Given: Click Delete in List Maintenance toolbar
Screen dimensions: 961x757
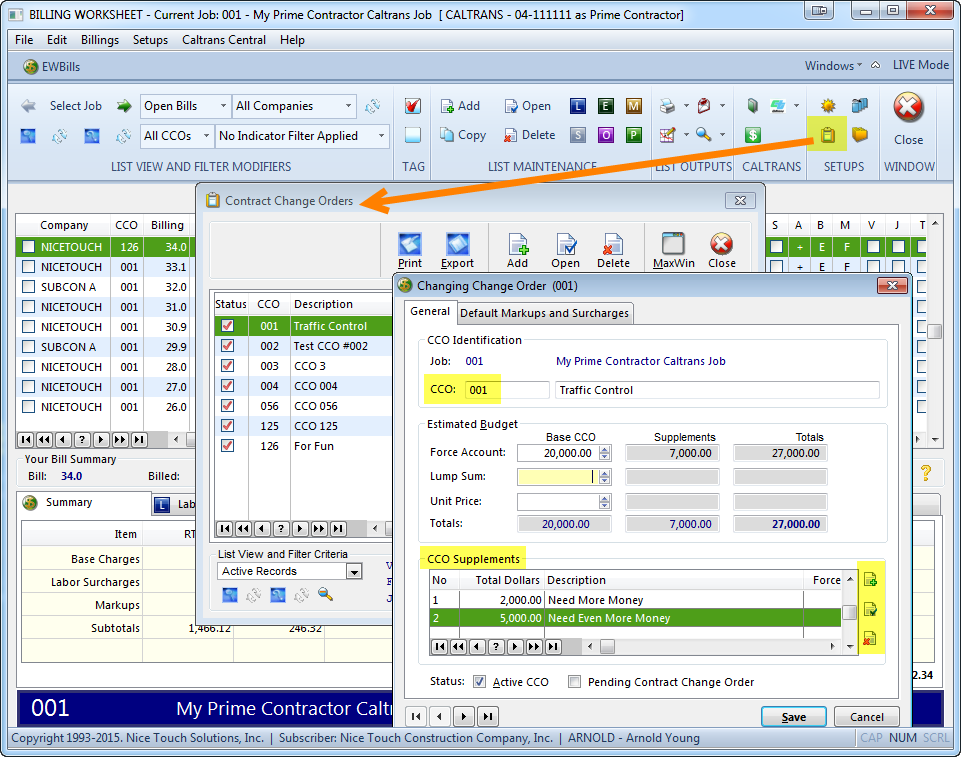Looking at the screenshot, I should (530, 135).
